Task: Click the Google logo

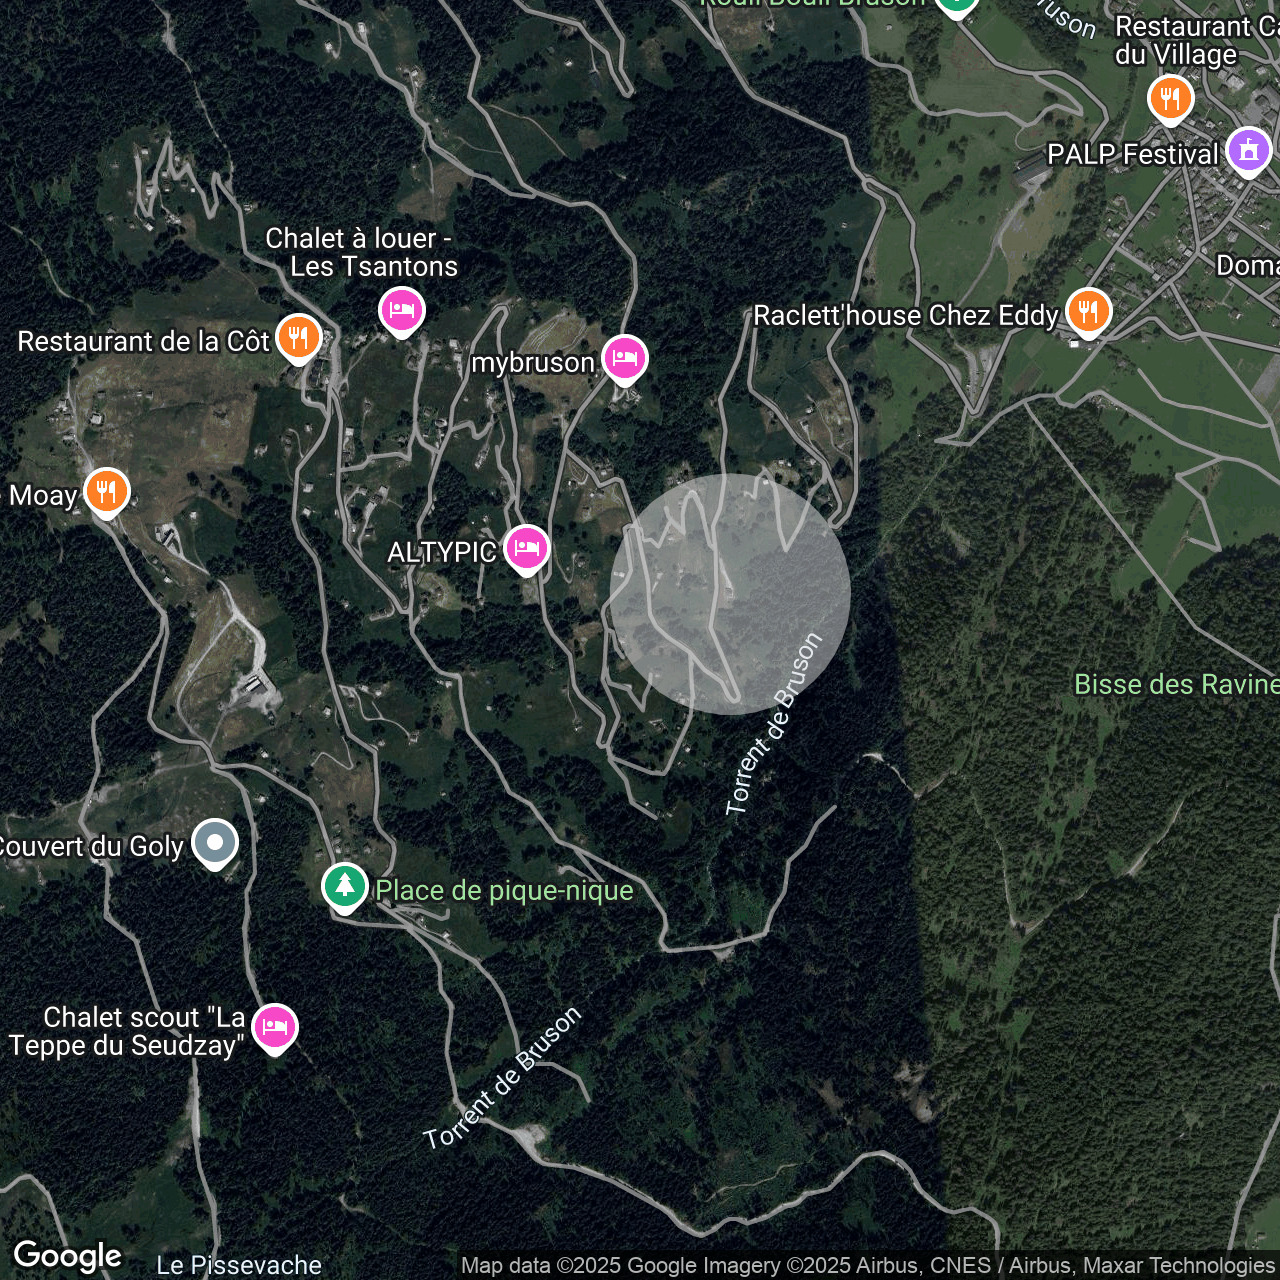Action: (x=68, y=1255)
